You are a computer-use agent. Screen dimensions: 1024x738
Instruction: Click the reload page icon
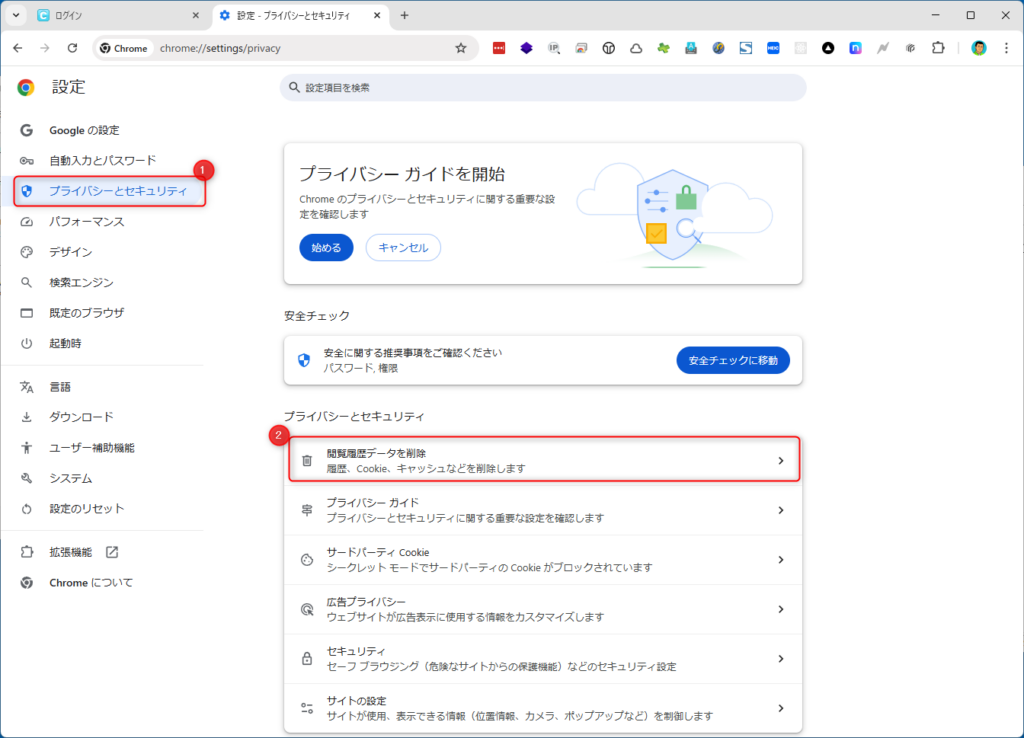(x=72, y=48)
